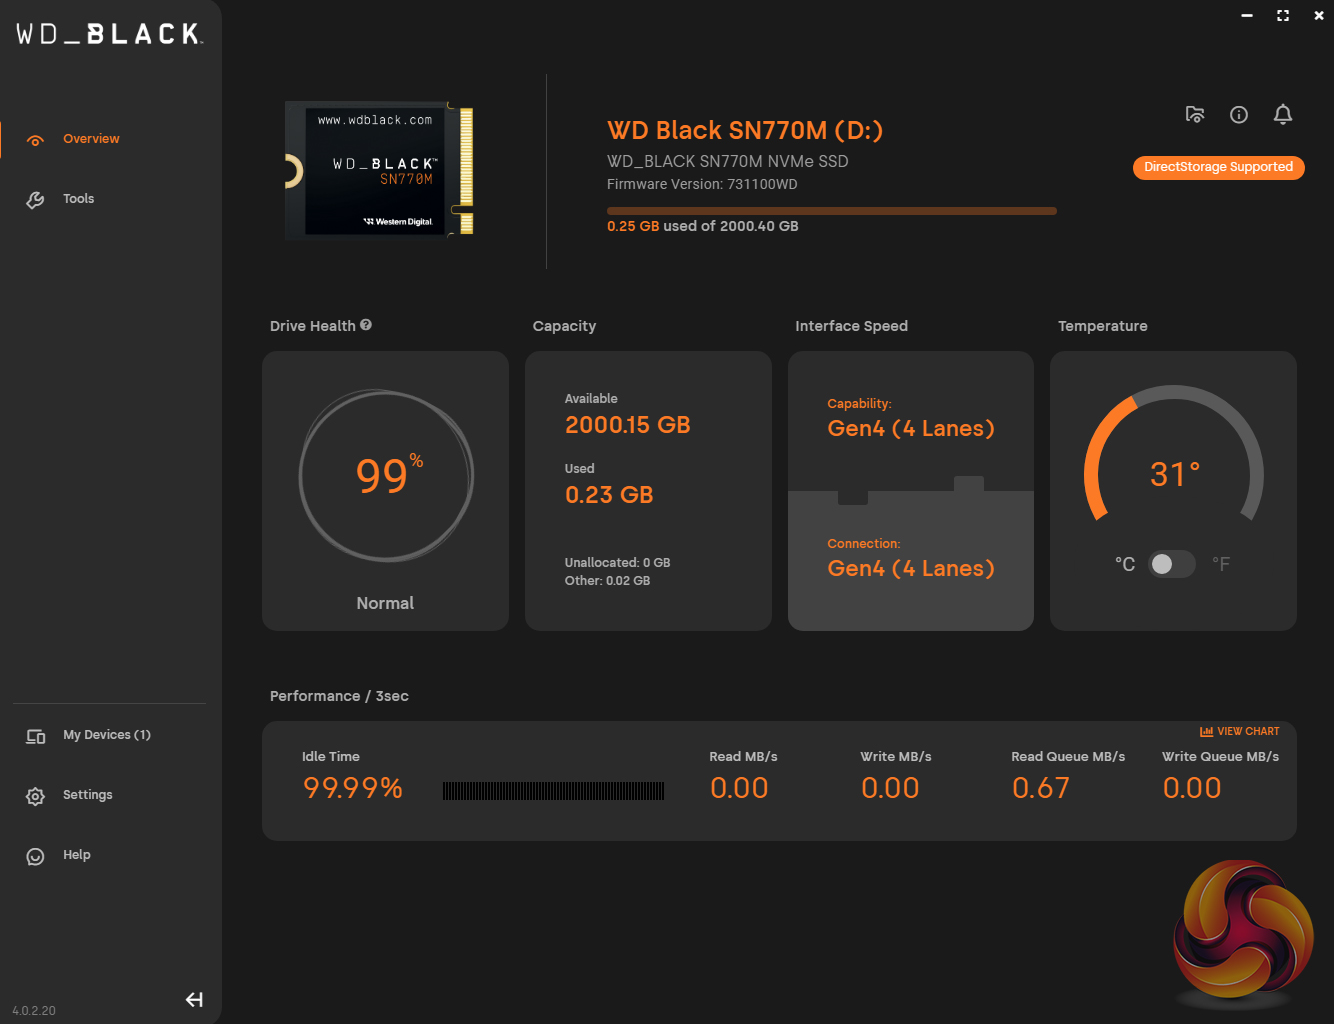Click the Temperature heading
Image resolution: width=1334 pixels, height=1024 pixels.
point(1102,326)
